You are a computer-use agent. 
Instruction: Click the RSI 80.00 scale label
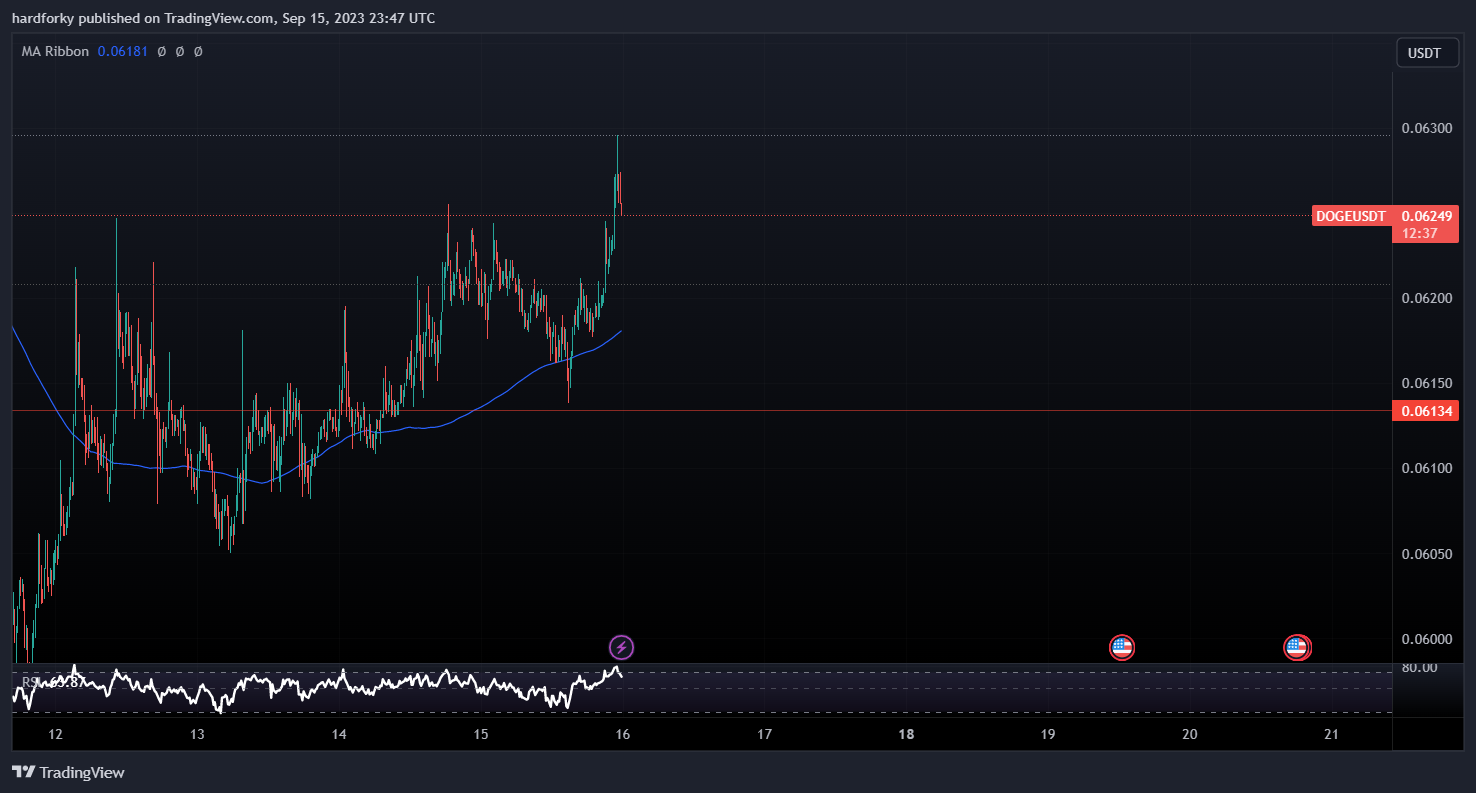point(1420,667)
